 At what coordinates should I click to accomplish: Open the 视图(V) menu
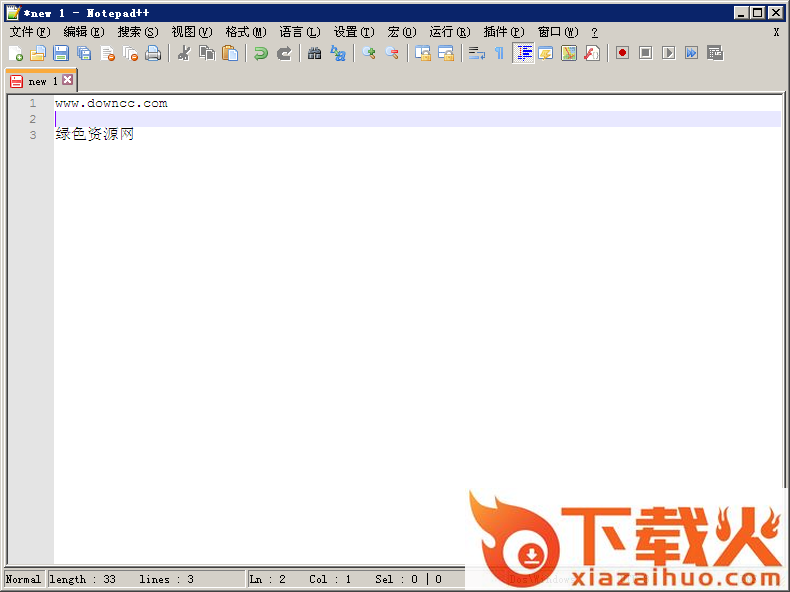191,32
